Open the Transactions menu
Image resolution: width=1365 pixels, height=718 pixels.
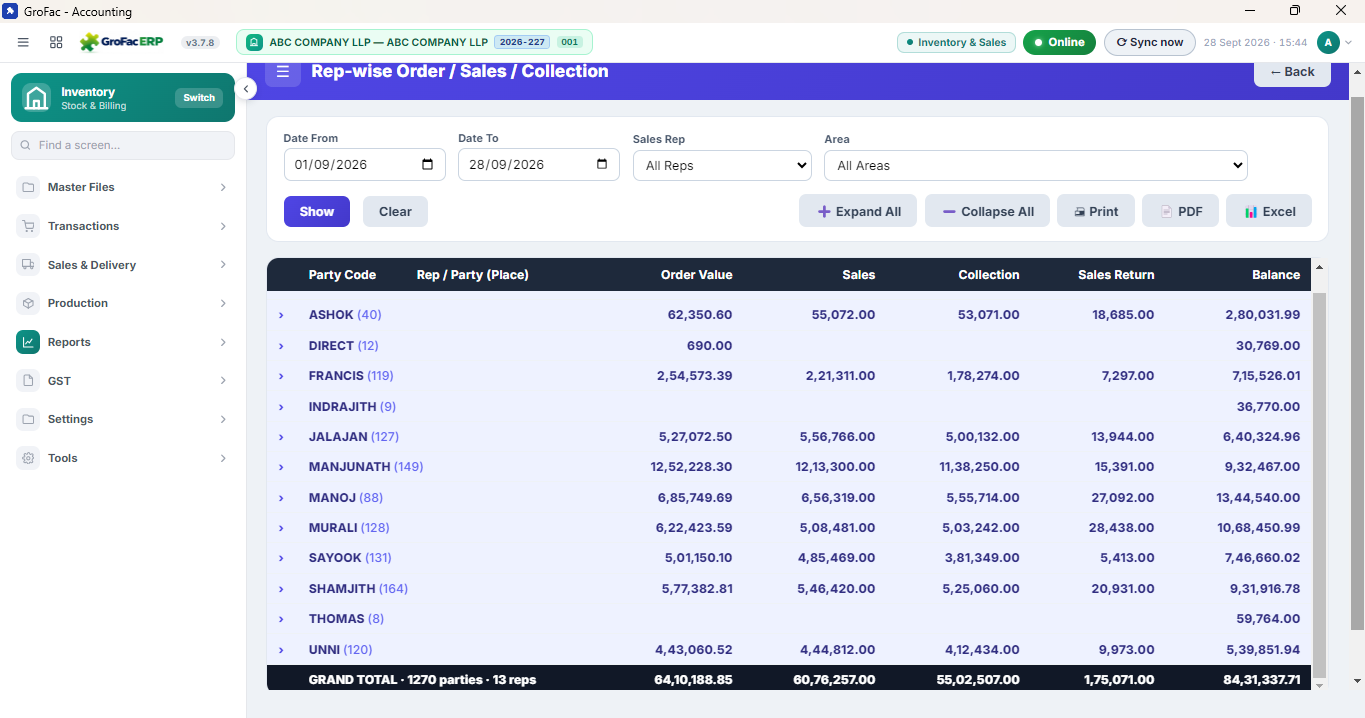123,226
